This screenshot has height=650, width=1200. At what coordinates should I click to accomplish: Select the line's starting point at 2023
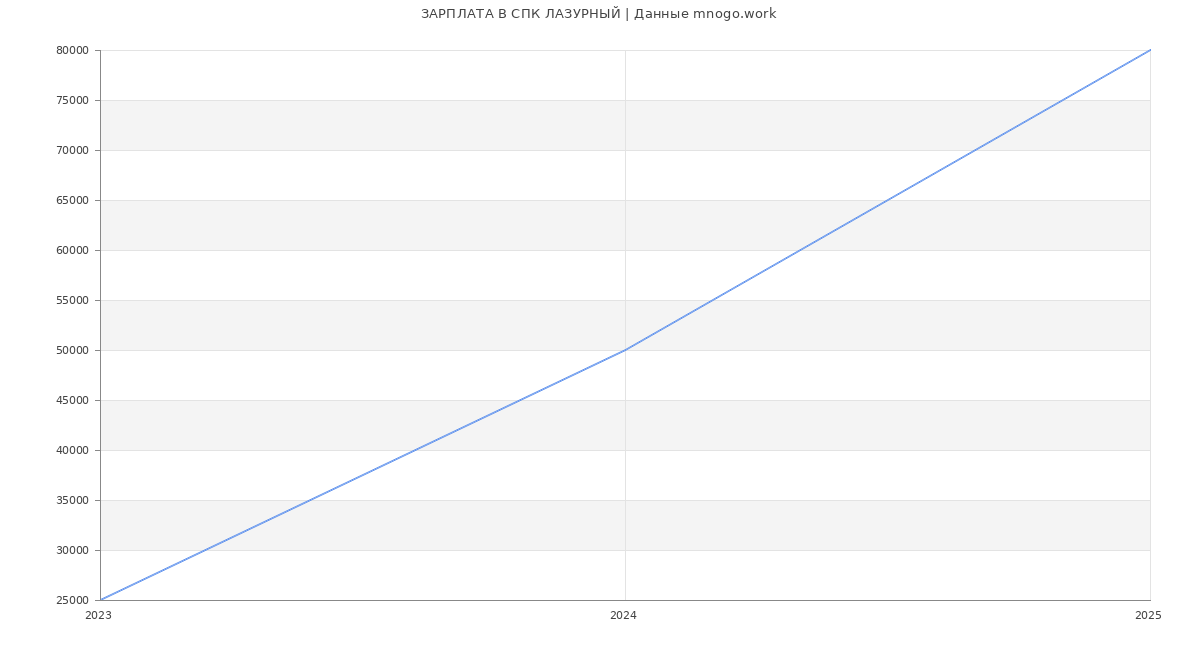click(101, 600)
